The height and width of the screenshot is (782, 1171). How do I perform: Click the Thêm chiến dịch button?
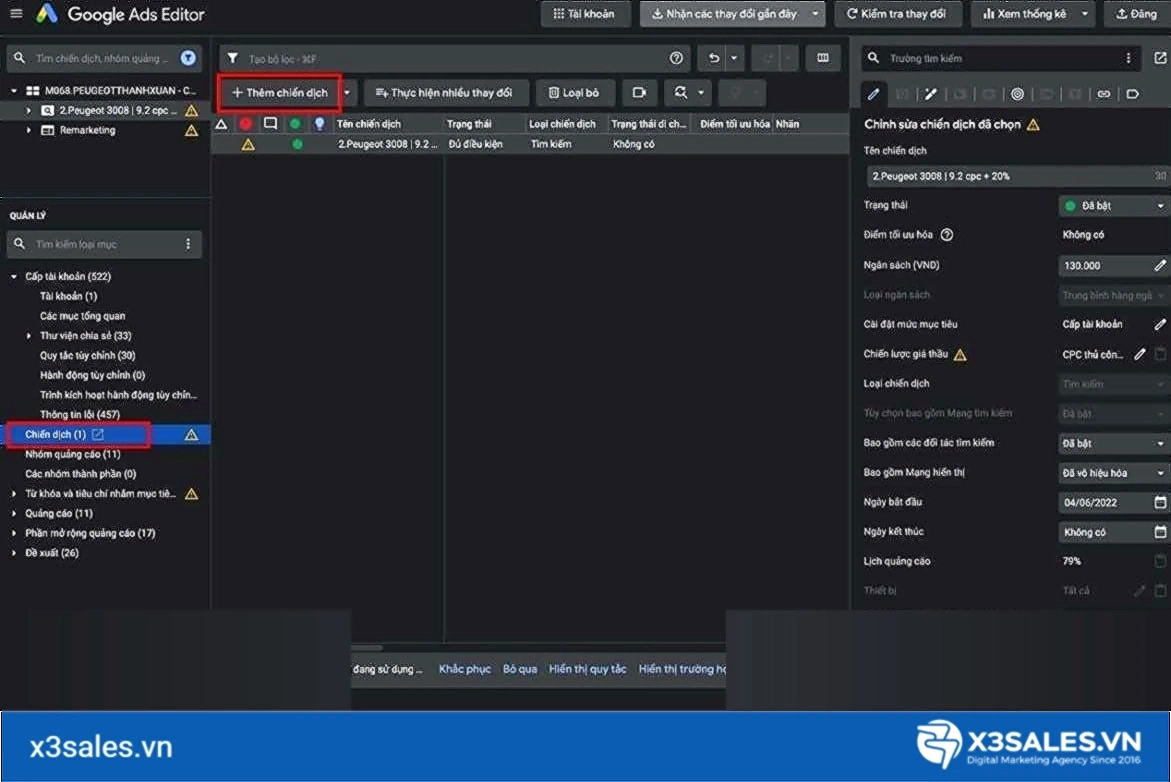point(279,93)
